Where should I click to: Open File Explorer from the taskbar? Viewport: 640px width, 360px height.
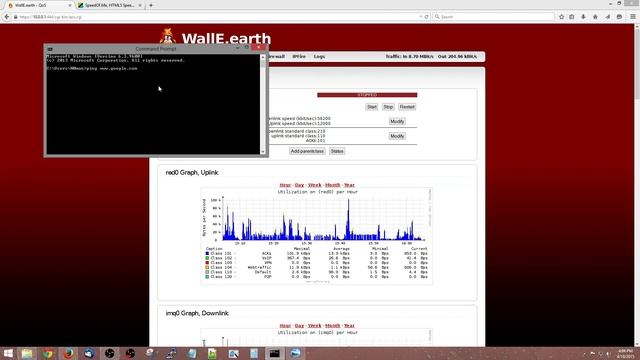click(27, 353)
